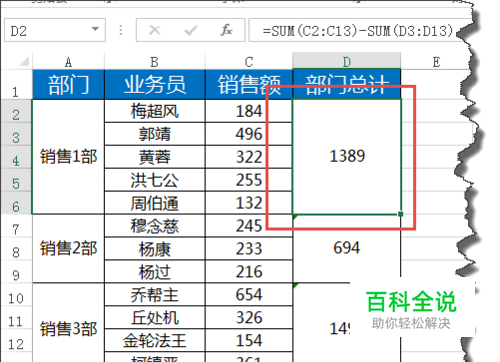500x362 pixels.
Task: Select cell 丘处机
Action: (155, 318)
